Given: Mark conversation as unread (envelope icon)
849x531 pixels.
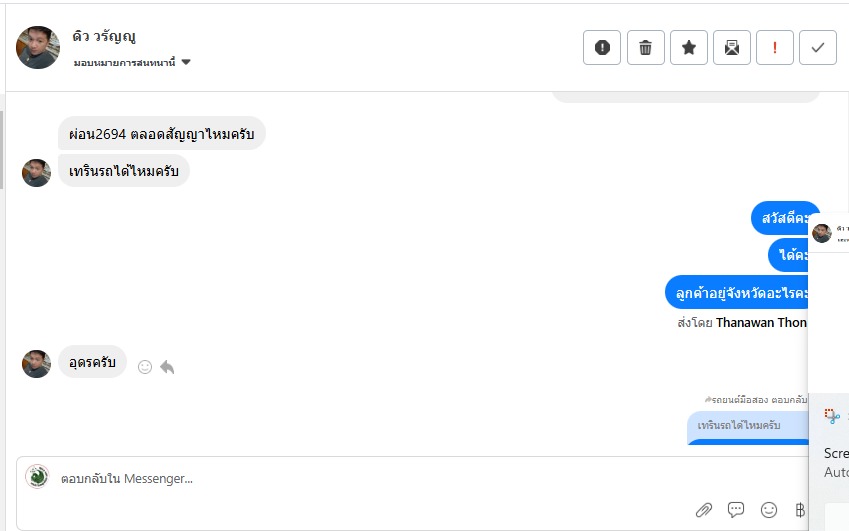Looking at the screenshot, I should point(732,47).
